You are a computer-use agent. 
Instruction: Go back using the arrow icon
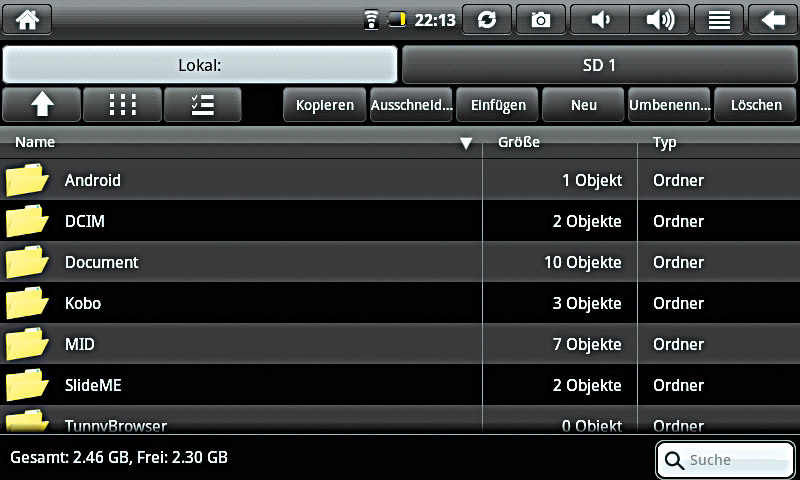click(x=773, y=19)
